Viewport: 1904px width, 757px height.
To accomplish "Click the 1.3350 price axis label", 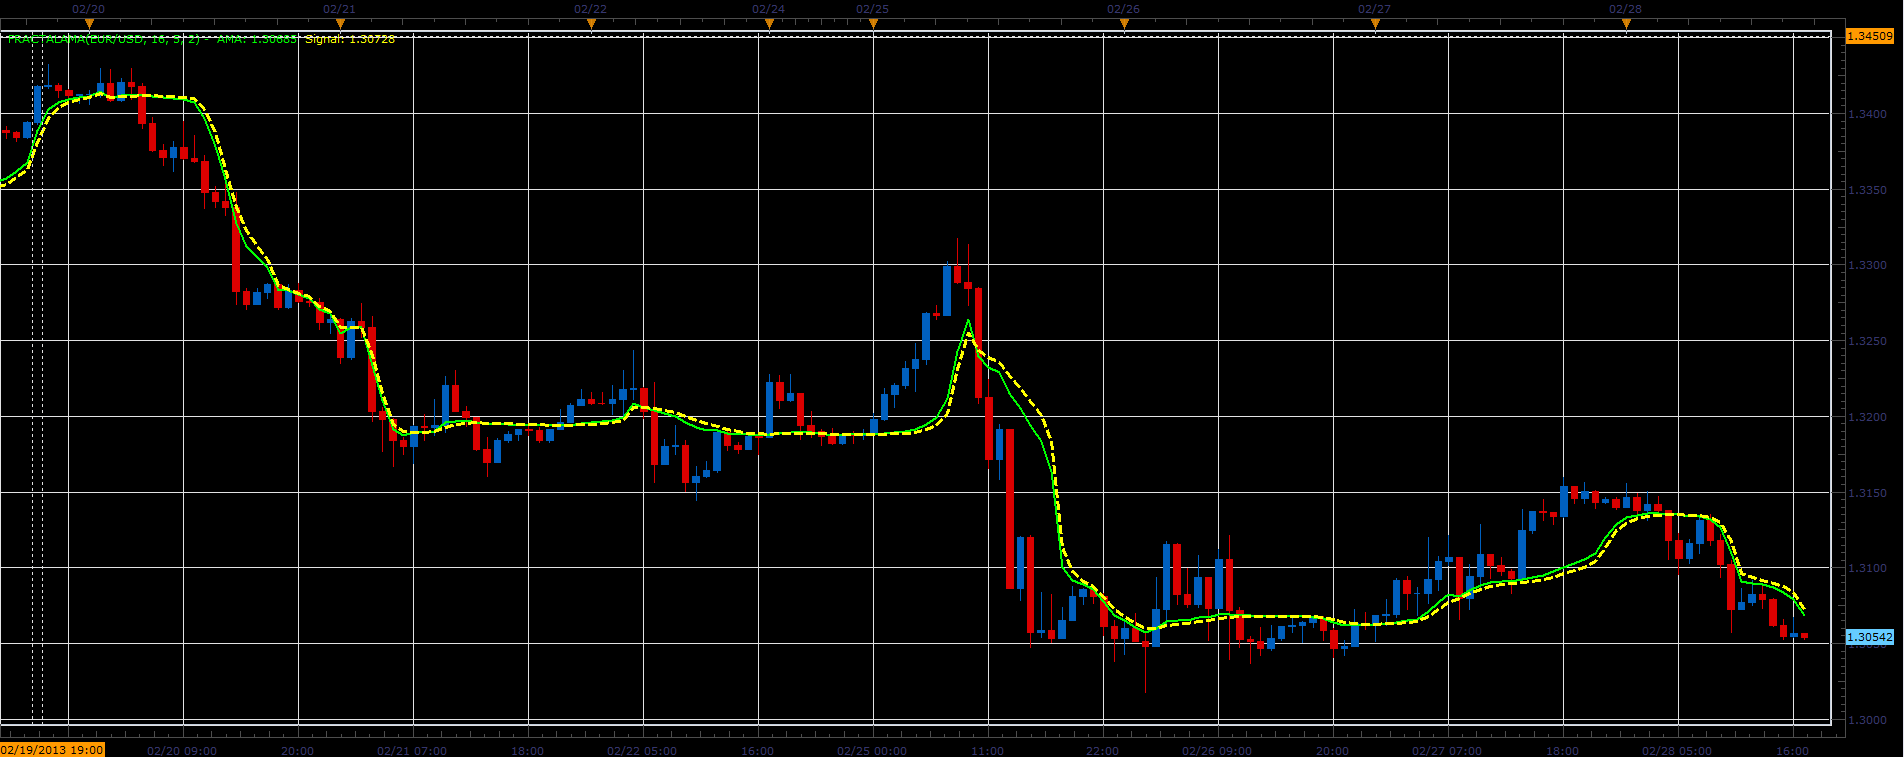I will click(x=1869, y=190).
